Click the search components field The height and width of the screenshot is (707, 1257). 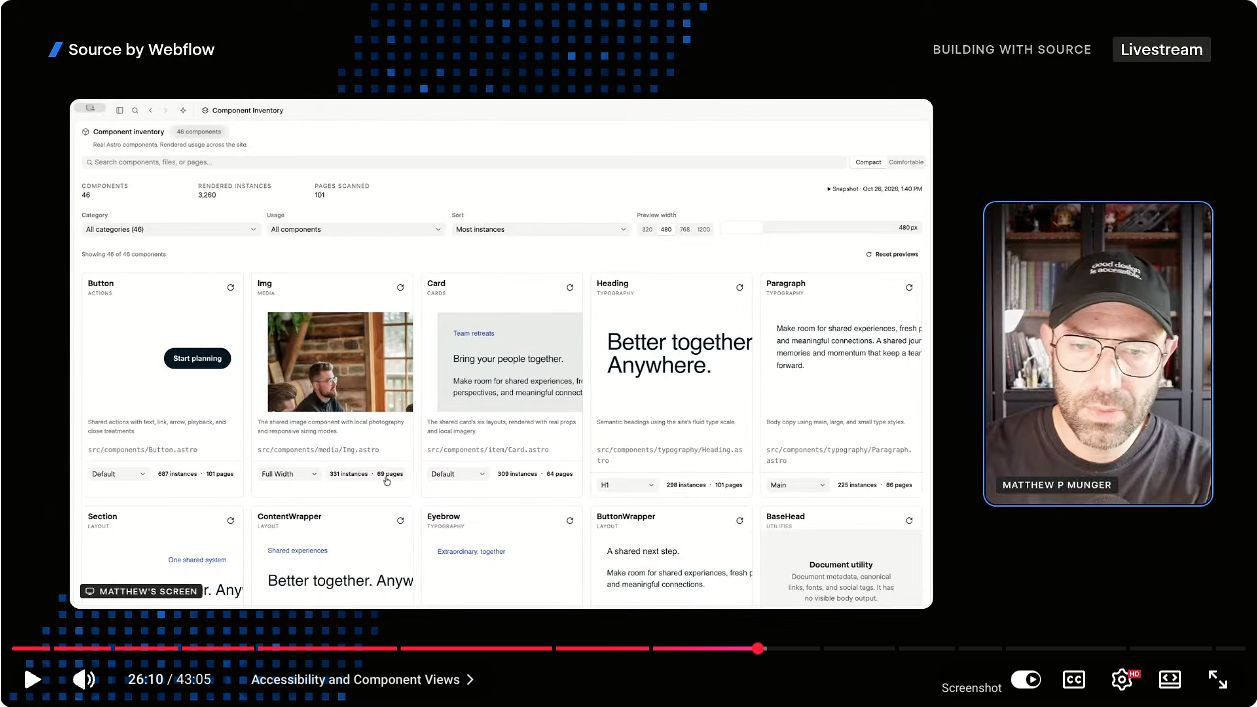465,162
